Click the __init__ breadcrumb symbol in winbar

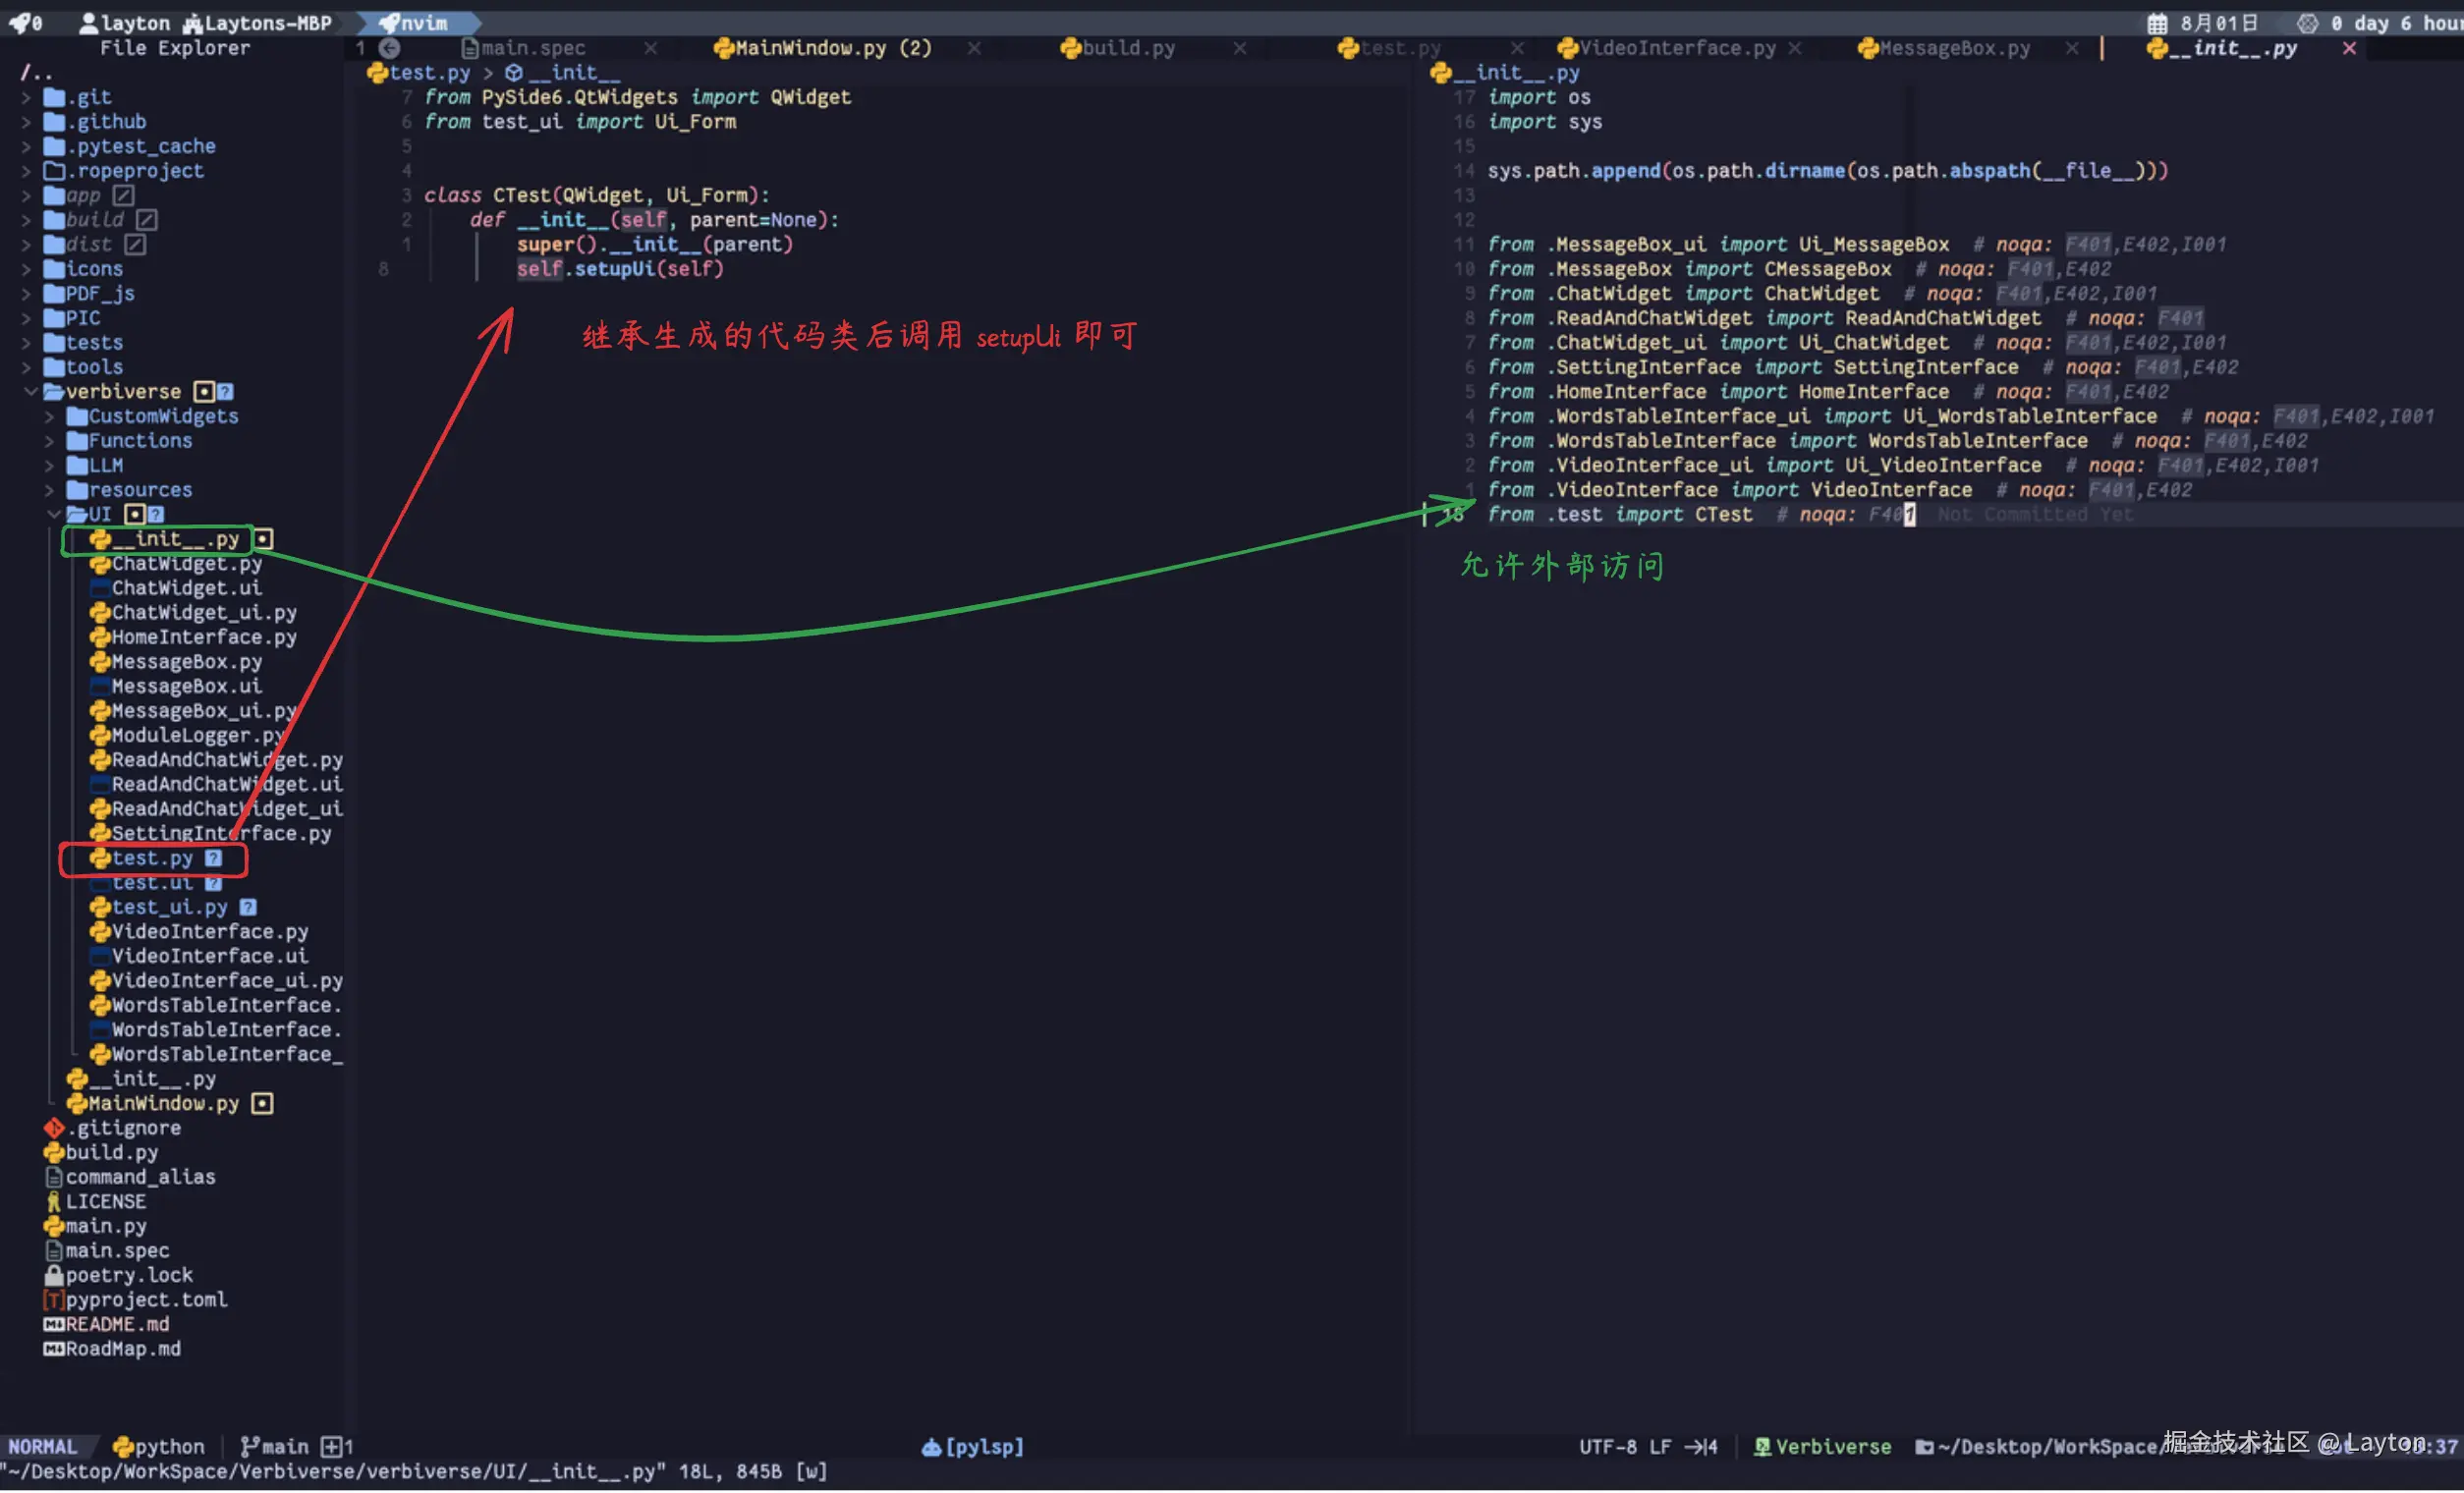(x=574, y=73)
